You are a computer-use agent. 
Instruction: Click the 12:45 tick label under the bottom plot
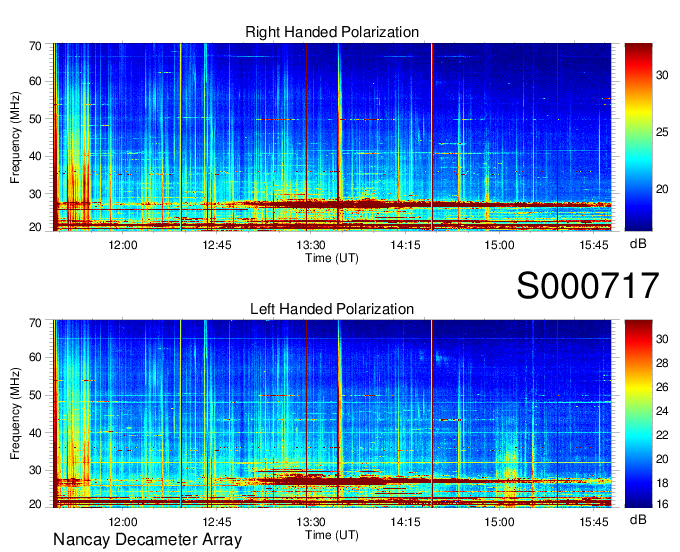pyautogui.click(x=217, y=522)
